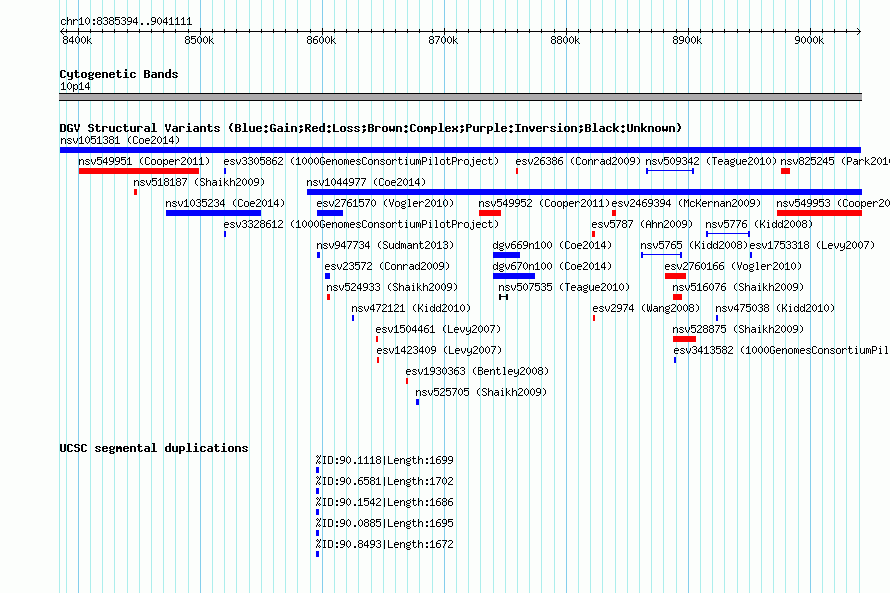Select the blue dgv669n100 bar

[506, 255]
